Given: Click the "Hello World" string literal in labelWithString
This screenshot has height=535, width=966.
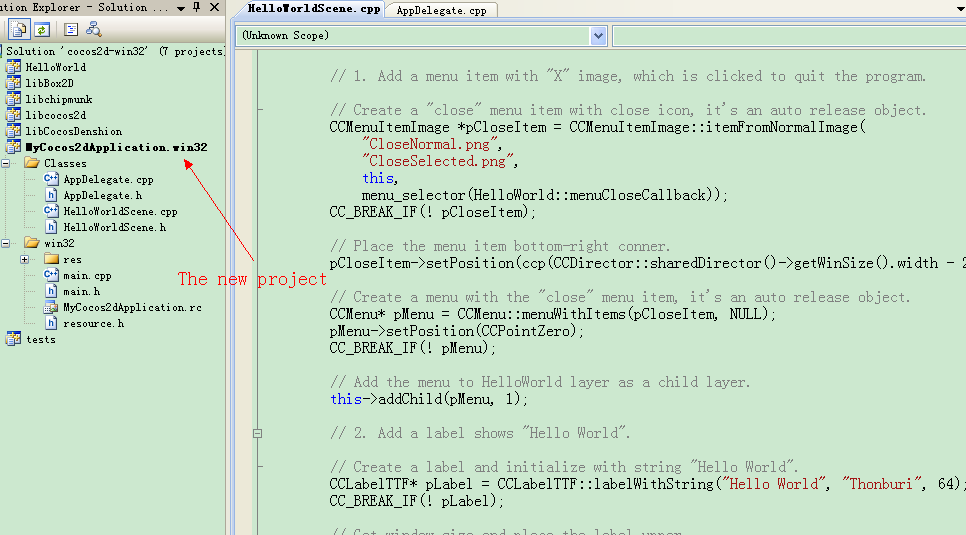Looking at the screenshot, I should coord(774,484).
